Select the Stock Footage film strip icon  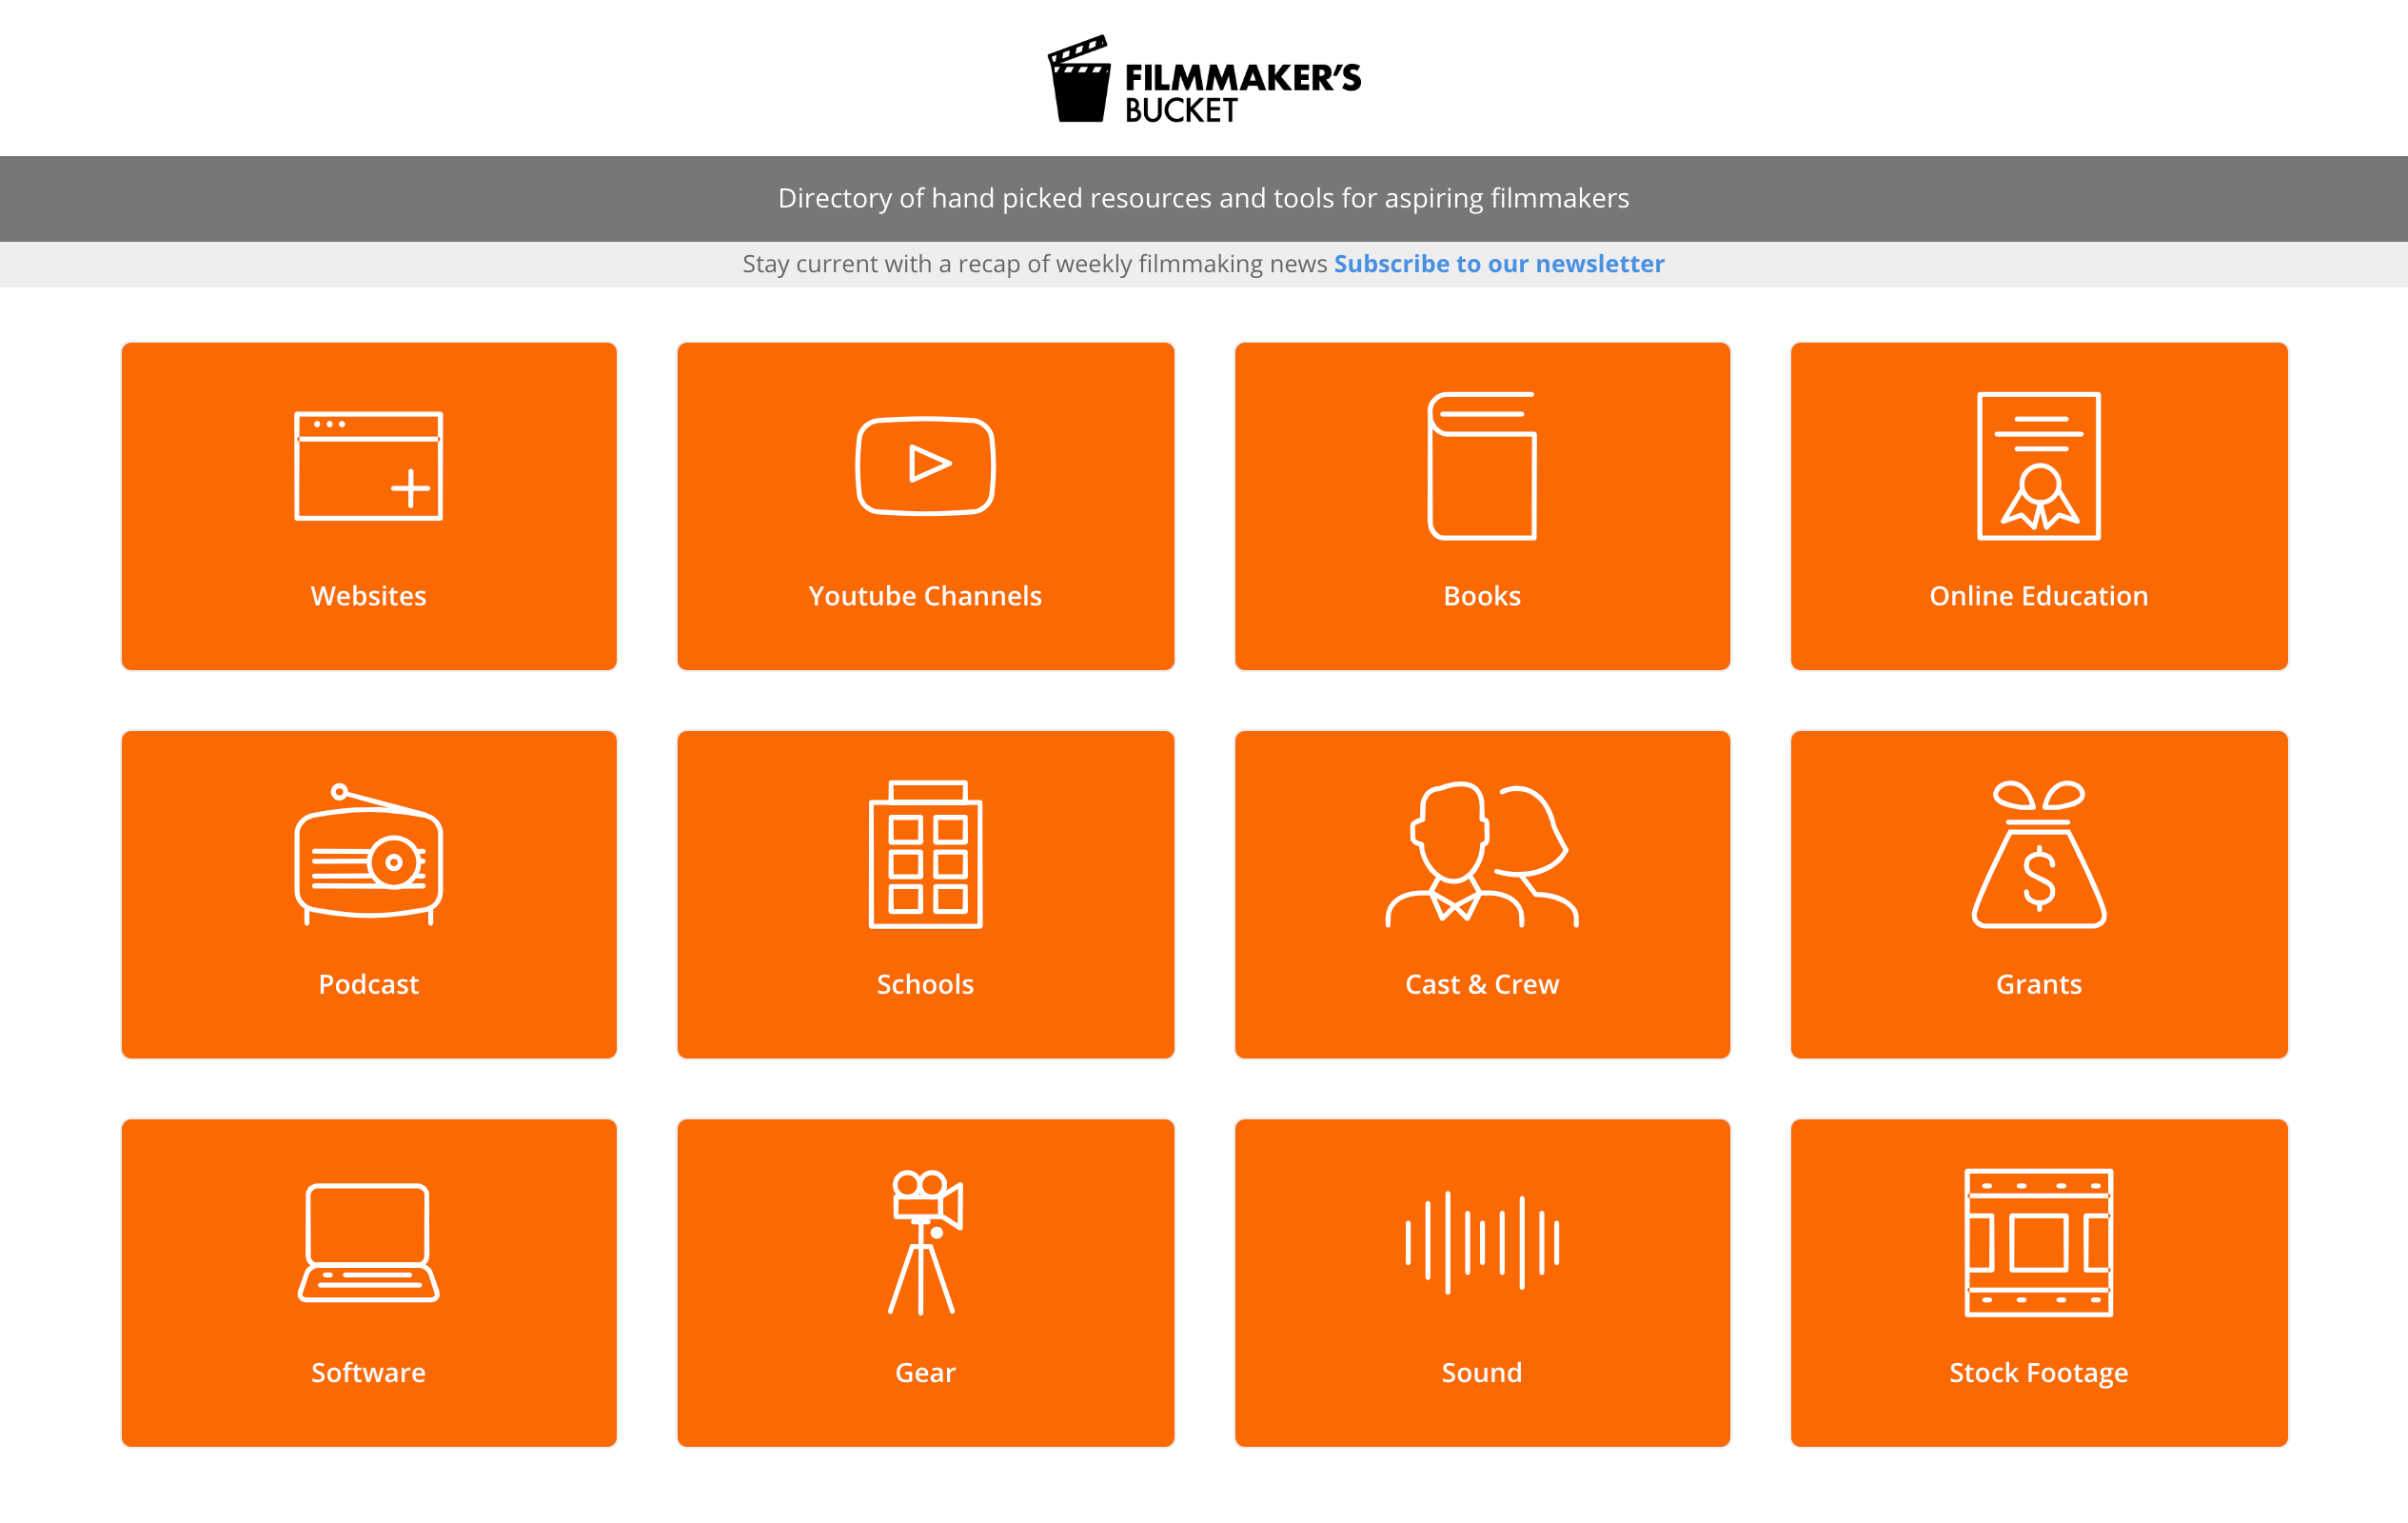[2038, 1243]
